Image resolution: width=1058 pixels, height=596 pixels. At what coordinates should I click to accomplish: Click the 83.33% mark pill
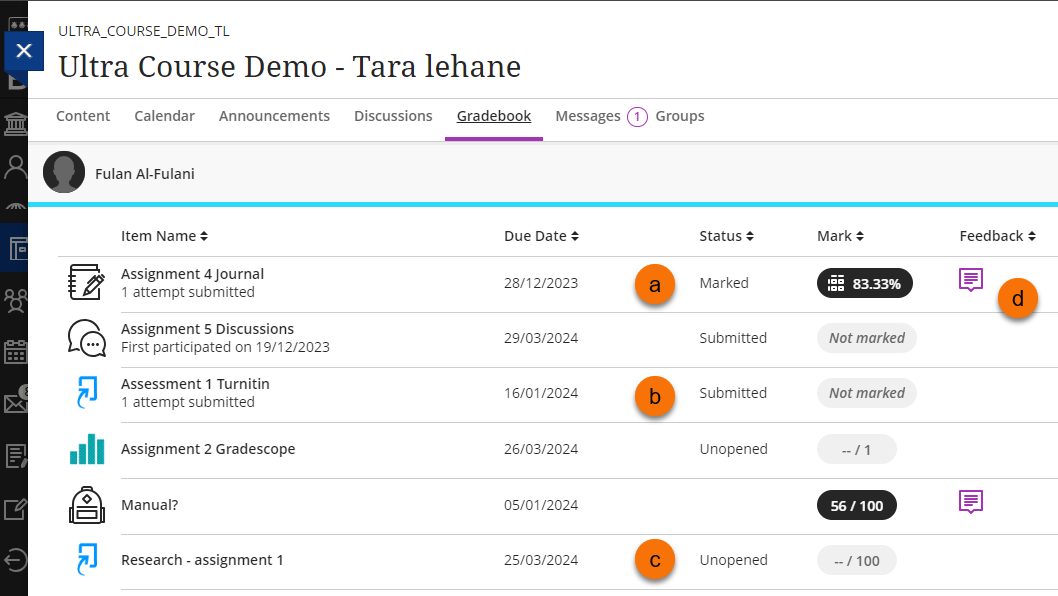tap(865, 284)
